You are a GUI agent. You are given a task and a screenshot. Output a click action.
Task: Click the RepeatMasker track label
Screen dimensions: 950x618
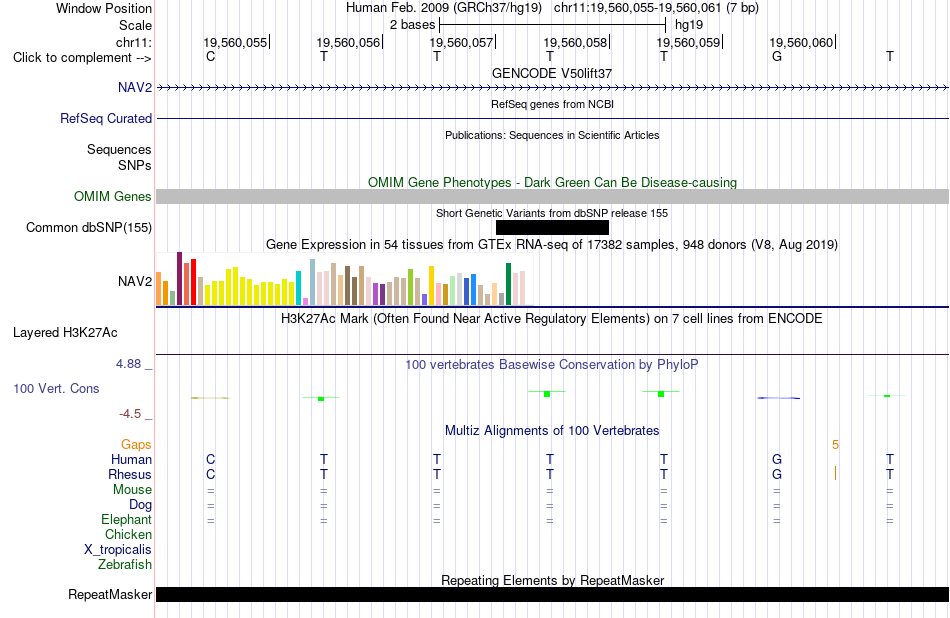[110, 594]
